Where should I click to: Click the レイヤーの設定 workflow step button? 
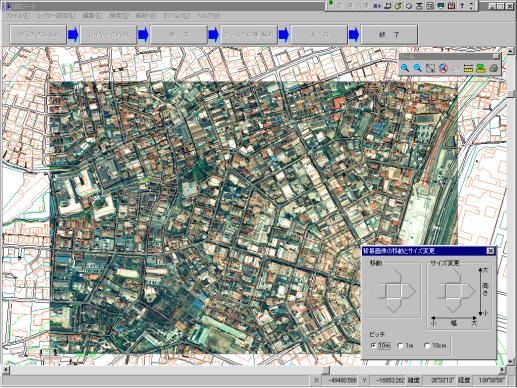pos(108,35)
